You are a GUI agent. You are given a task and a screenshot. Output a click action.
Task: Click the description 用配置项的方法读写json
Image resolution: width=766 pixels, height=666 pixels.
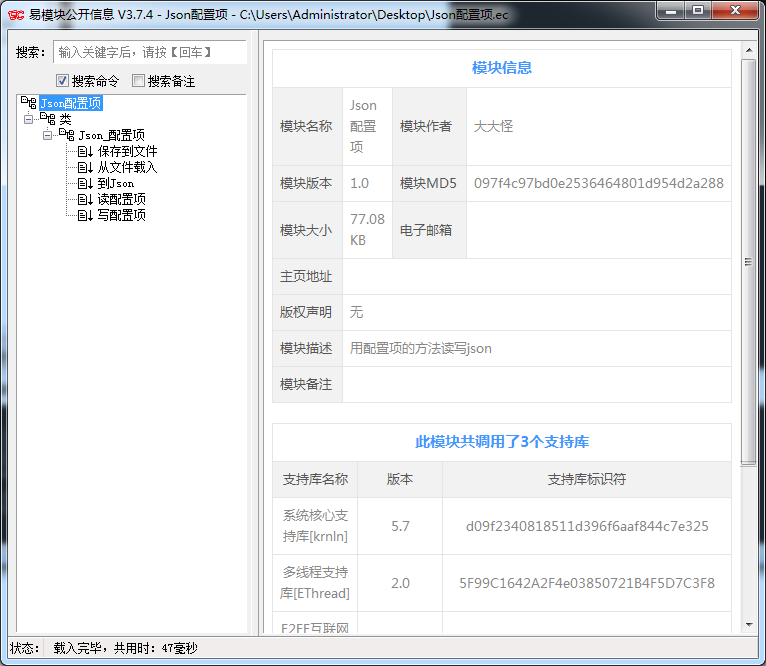[421, 348]
